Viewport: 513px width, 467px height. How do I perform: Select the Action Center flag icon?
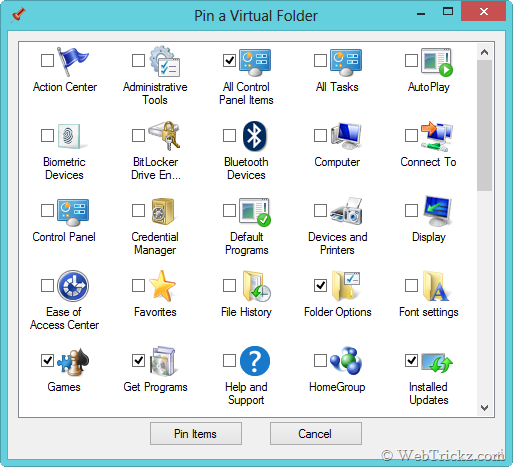pos(73,61)
